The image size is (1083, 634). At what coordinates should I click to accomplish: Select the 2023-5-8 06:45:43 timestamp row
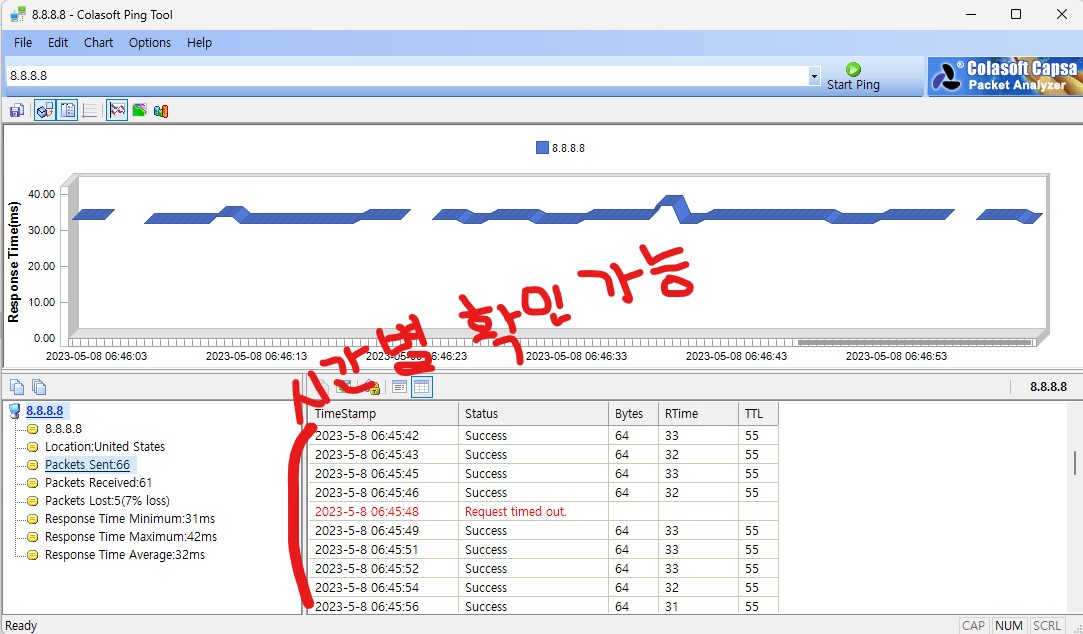543,454
